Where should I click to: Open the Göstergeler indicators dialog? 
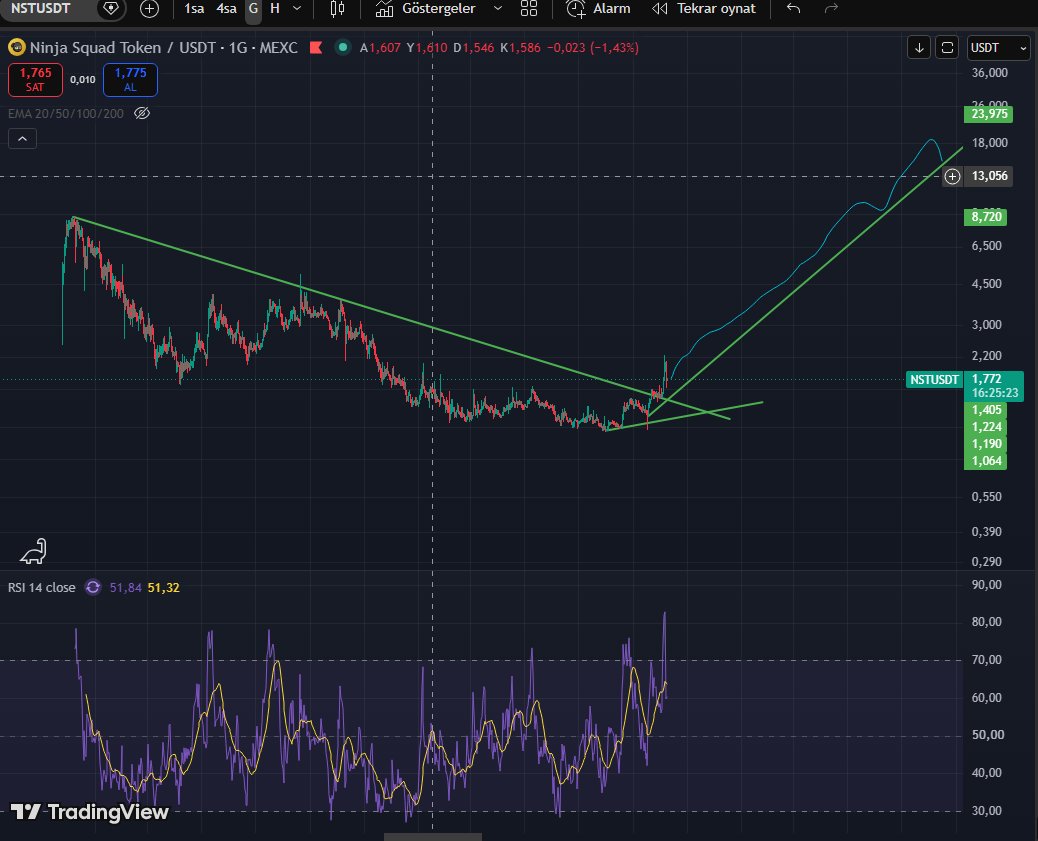(x=426, y=9)
